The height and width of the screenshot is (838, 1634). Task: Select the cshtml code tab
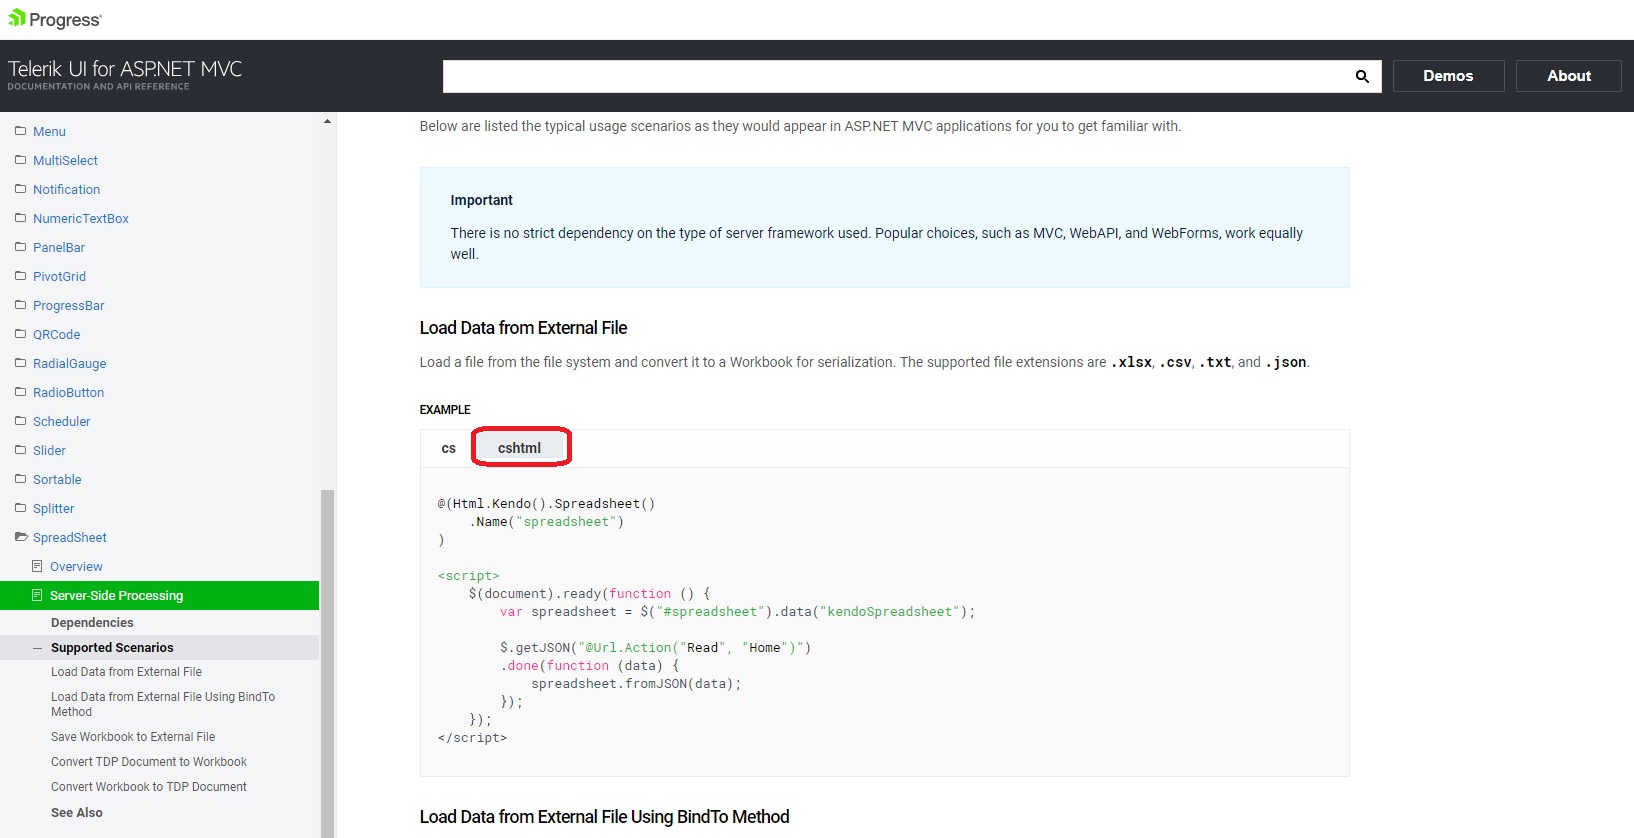coord(520,448)
